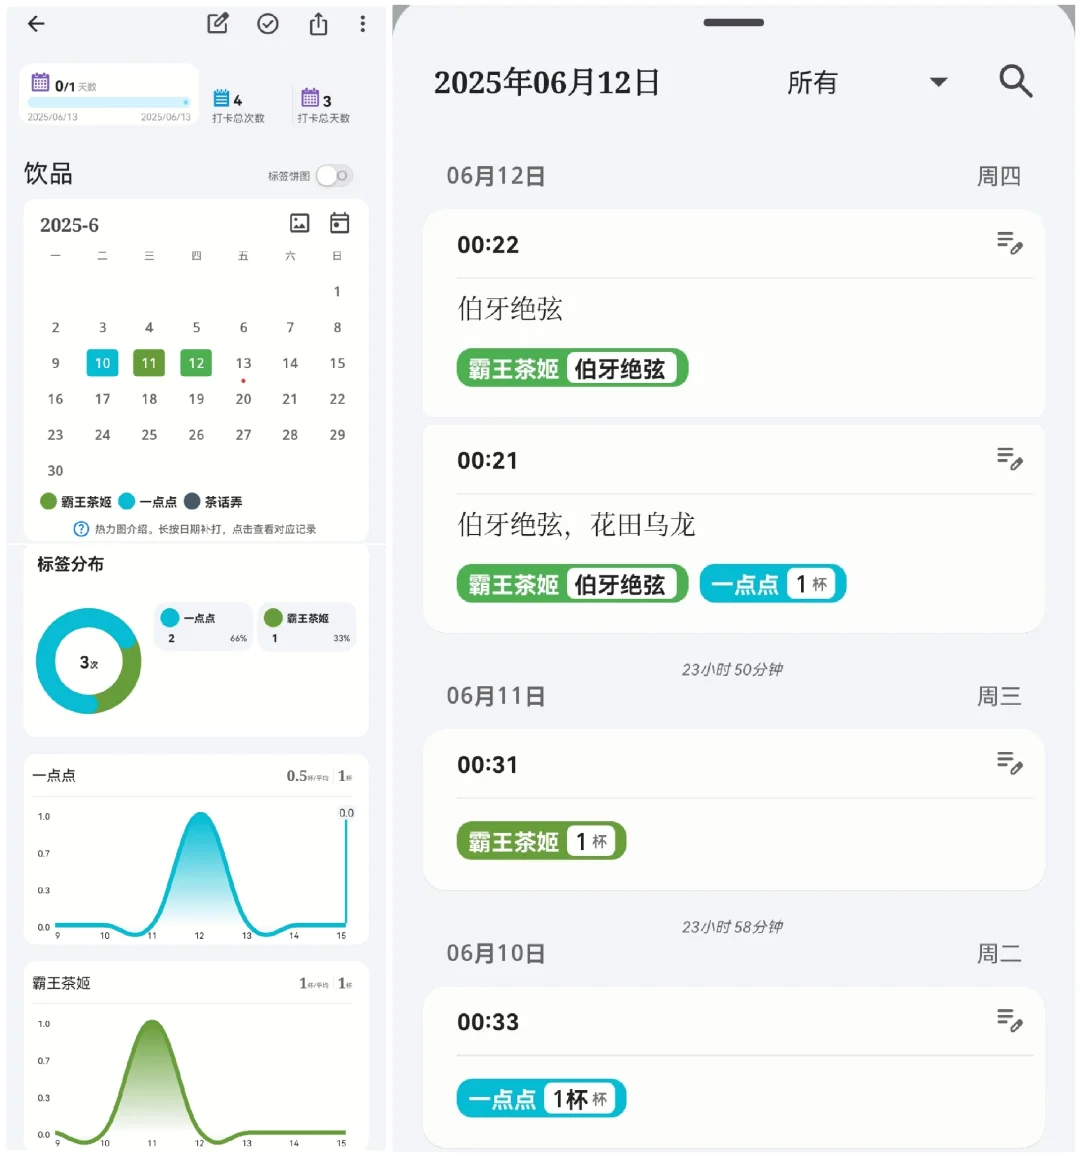Expand the 2025-6 month selector
Image resolution: width=1080 pixels, height=1157 pixels.
[70, 225]
